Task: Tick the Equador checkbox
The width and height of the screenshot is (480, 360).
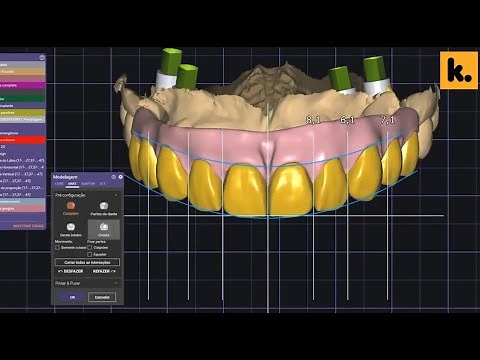Action: tap(90, 254)
